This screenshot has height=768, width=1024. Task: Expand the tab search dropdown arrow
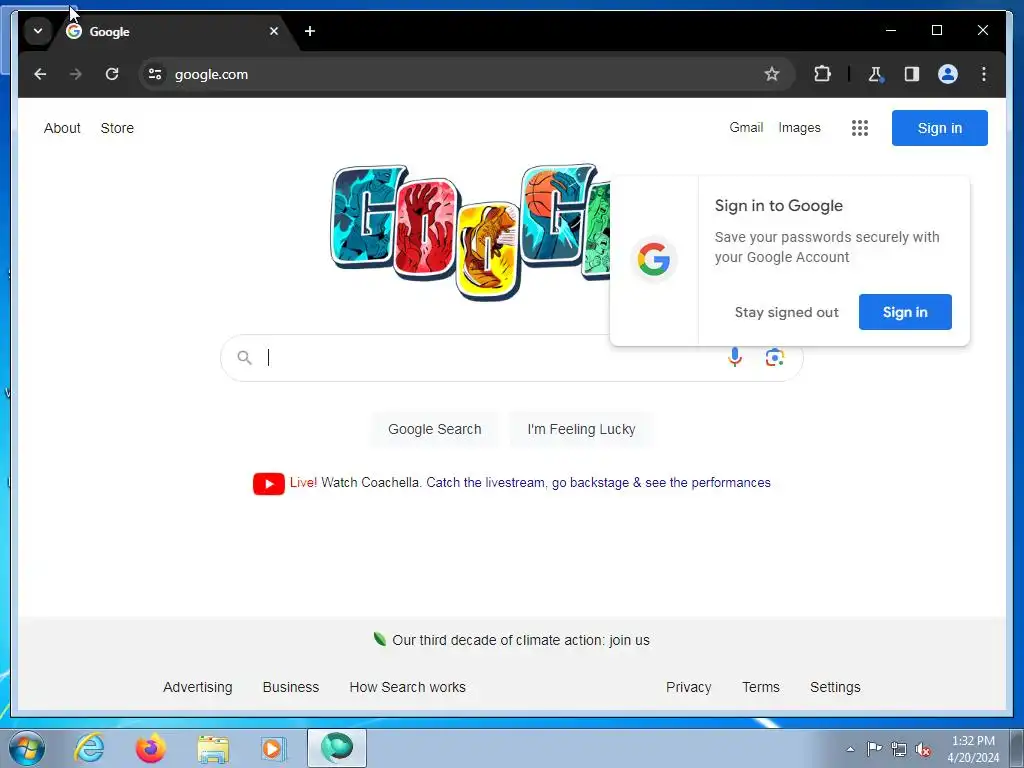[38, 31]
